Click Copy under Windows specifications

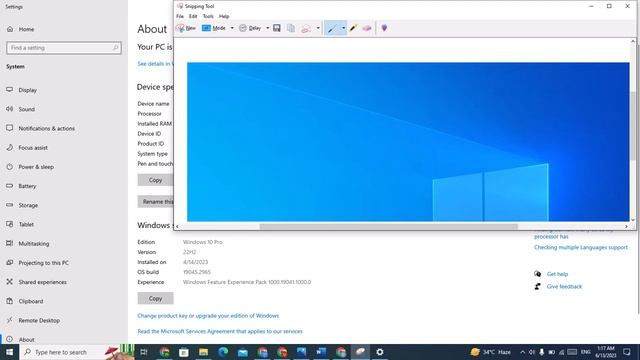click(x=155, y=298)
